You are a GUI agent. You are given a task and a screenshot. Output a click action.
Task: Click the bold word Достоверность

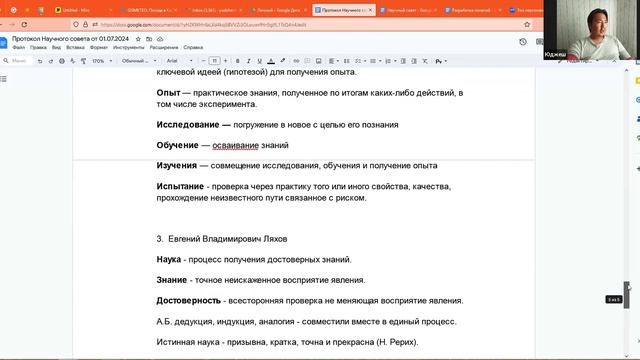tap(189, 301)
